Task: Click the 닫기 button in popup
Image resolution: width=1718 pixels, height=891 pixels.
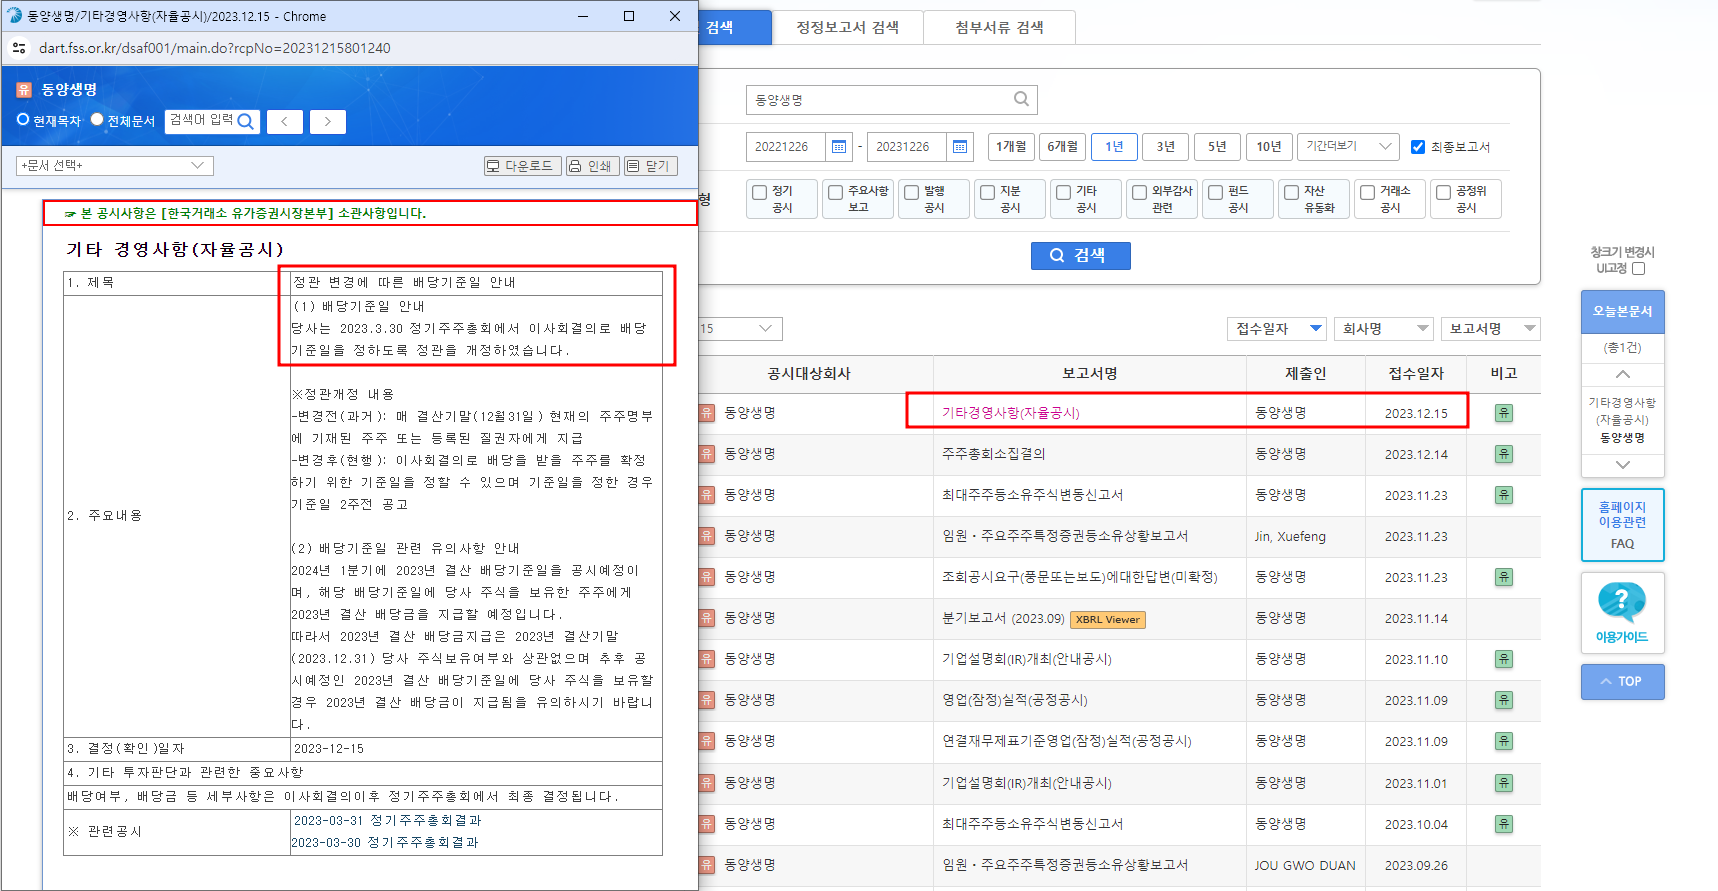Action: click(650, 166)
